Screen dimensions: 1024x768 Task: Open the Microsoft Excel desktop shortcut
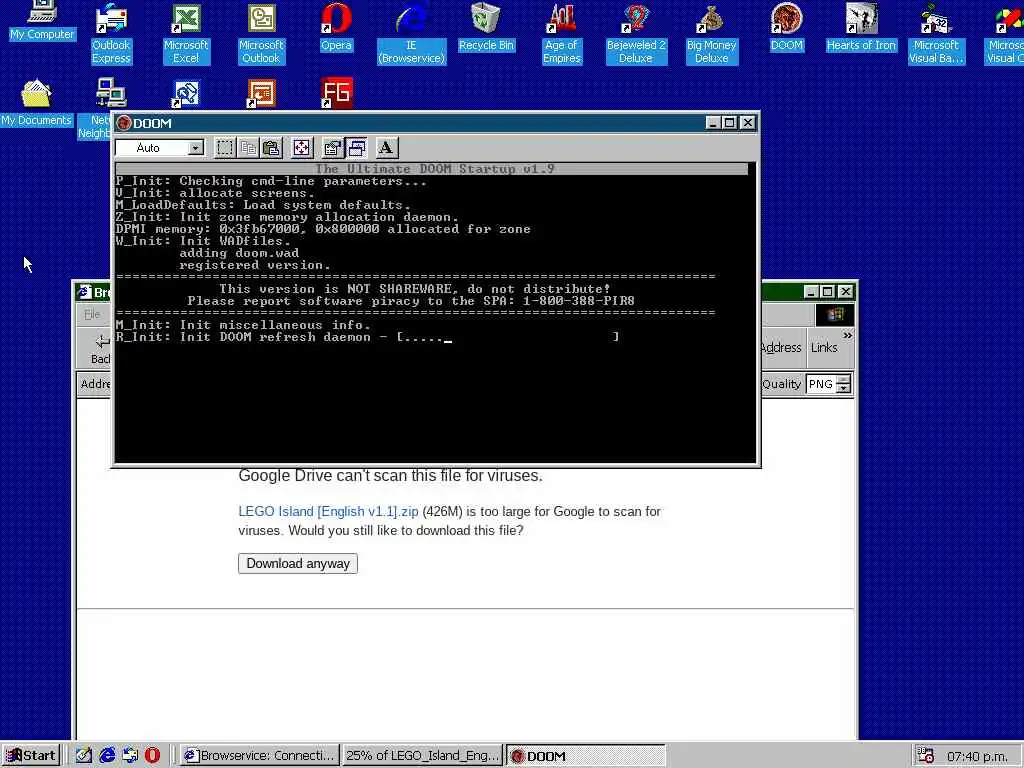pyautogui.click(x=186, y=34)
